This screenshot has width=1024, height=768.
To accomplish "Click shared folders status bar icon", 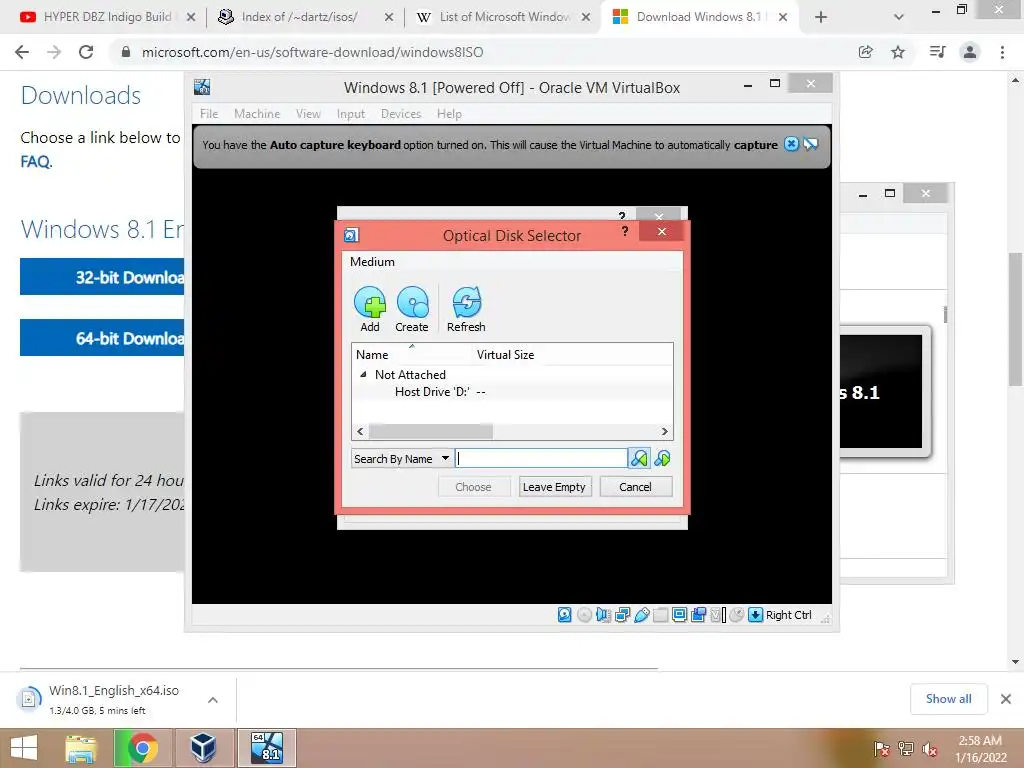I will tap(660, 615).
